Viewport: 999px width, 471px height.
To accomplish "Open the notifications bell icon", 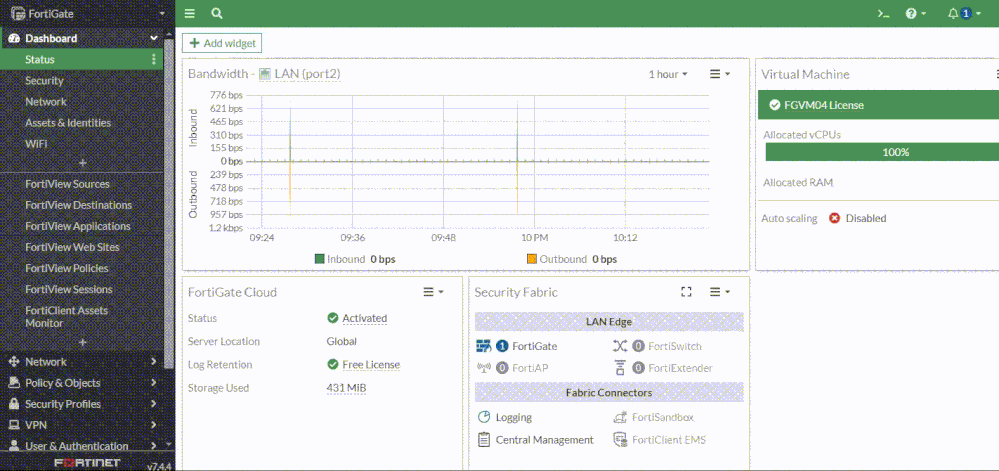I will click(953, 14).
